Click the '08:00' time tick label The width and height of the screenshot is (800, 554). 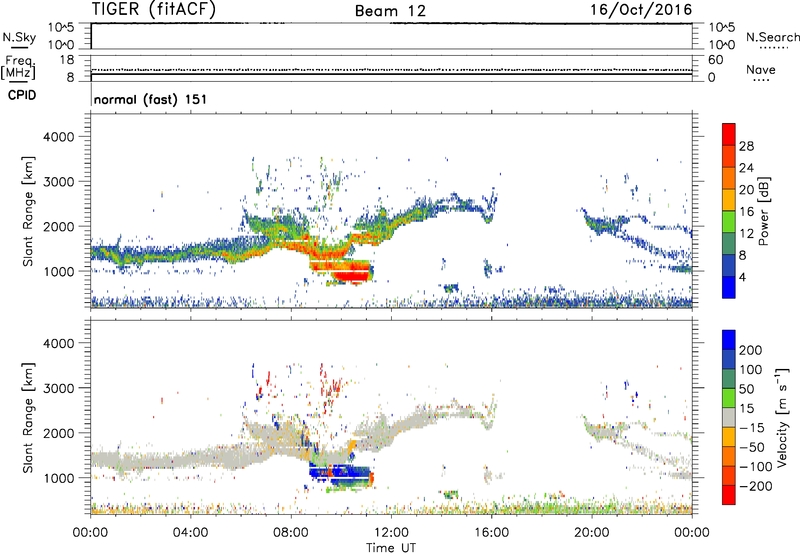click(x=291, y=533)
